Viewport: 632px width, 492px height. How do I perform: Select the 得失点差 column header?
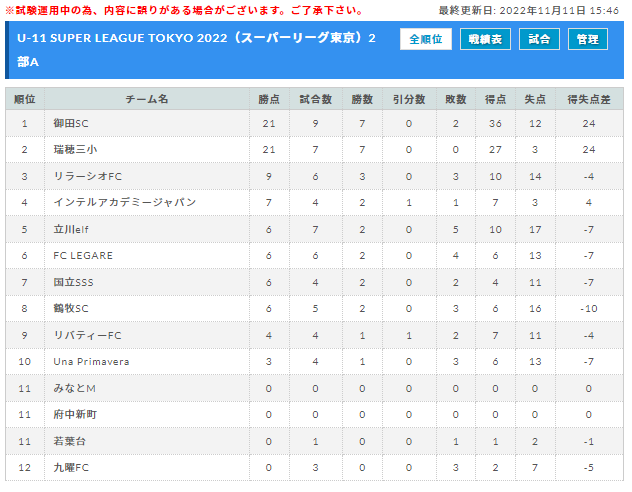click(x=588, y=99)
